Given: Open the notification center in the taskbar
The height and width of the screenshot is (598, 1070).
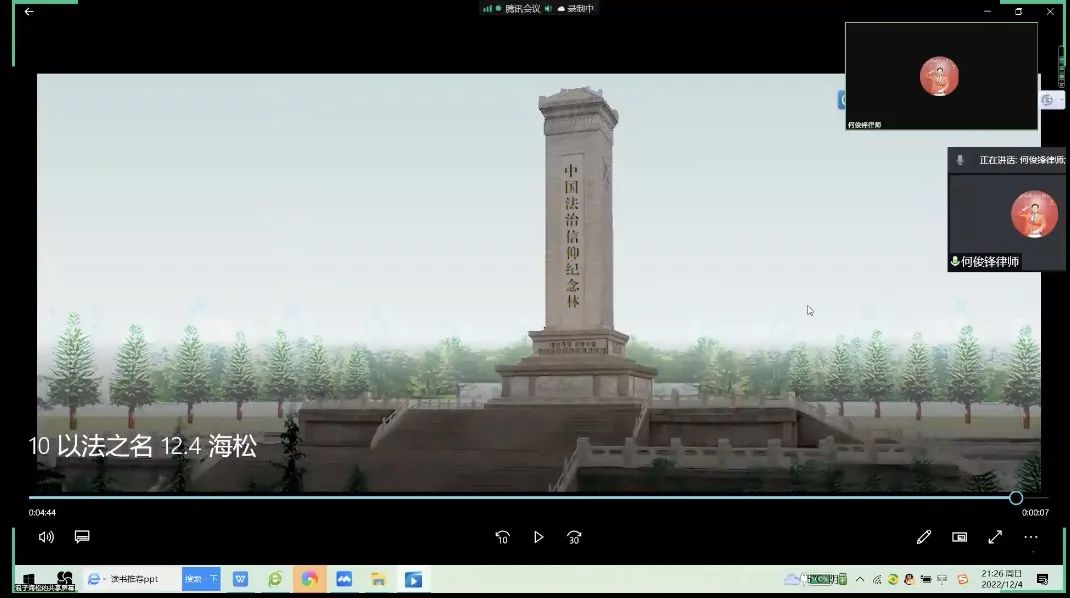Looking at the screenshot, I should 1042,579.
